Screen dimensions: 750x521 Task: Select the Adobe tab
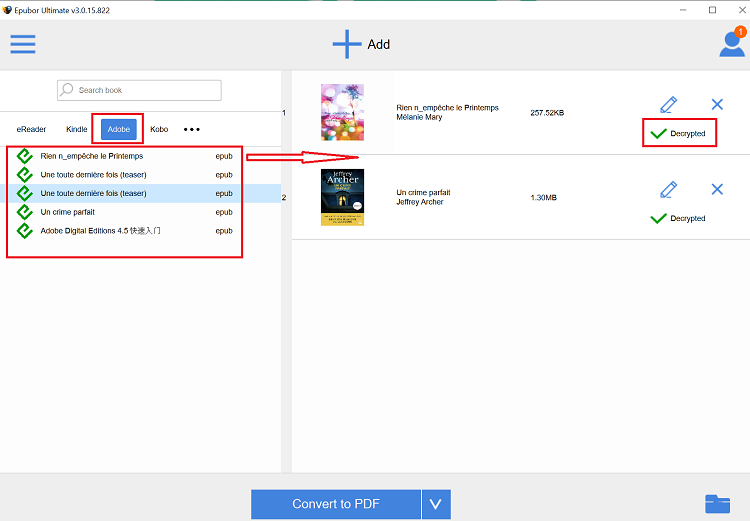click(119, 129)
